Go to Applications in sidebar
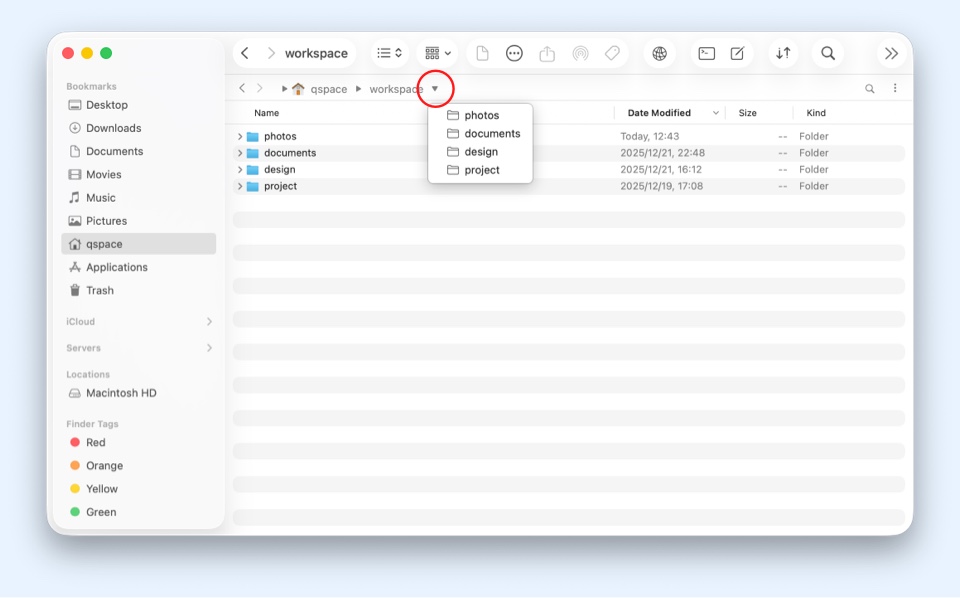This screenshot has height=598, width=960. pos(116,267)
